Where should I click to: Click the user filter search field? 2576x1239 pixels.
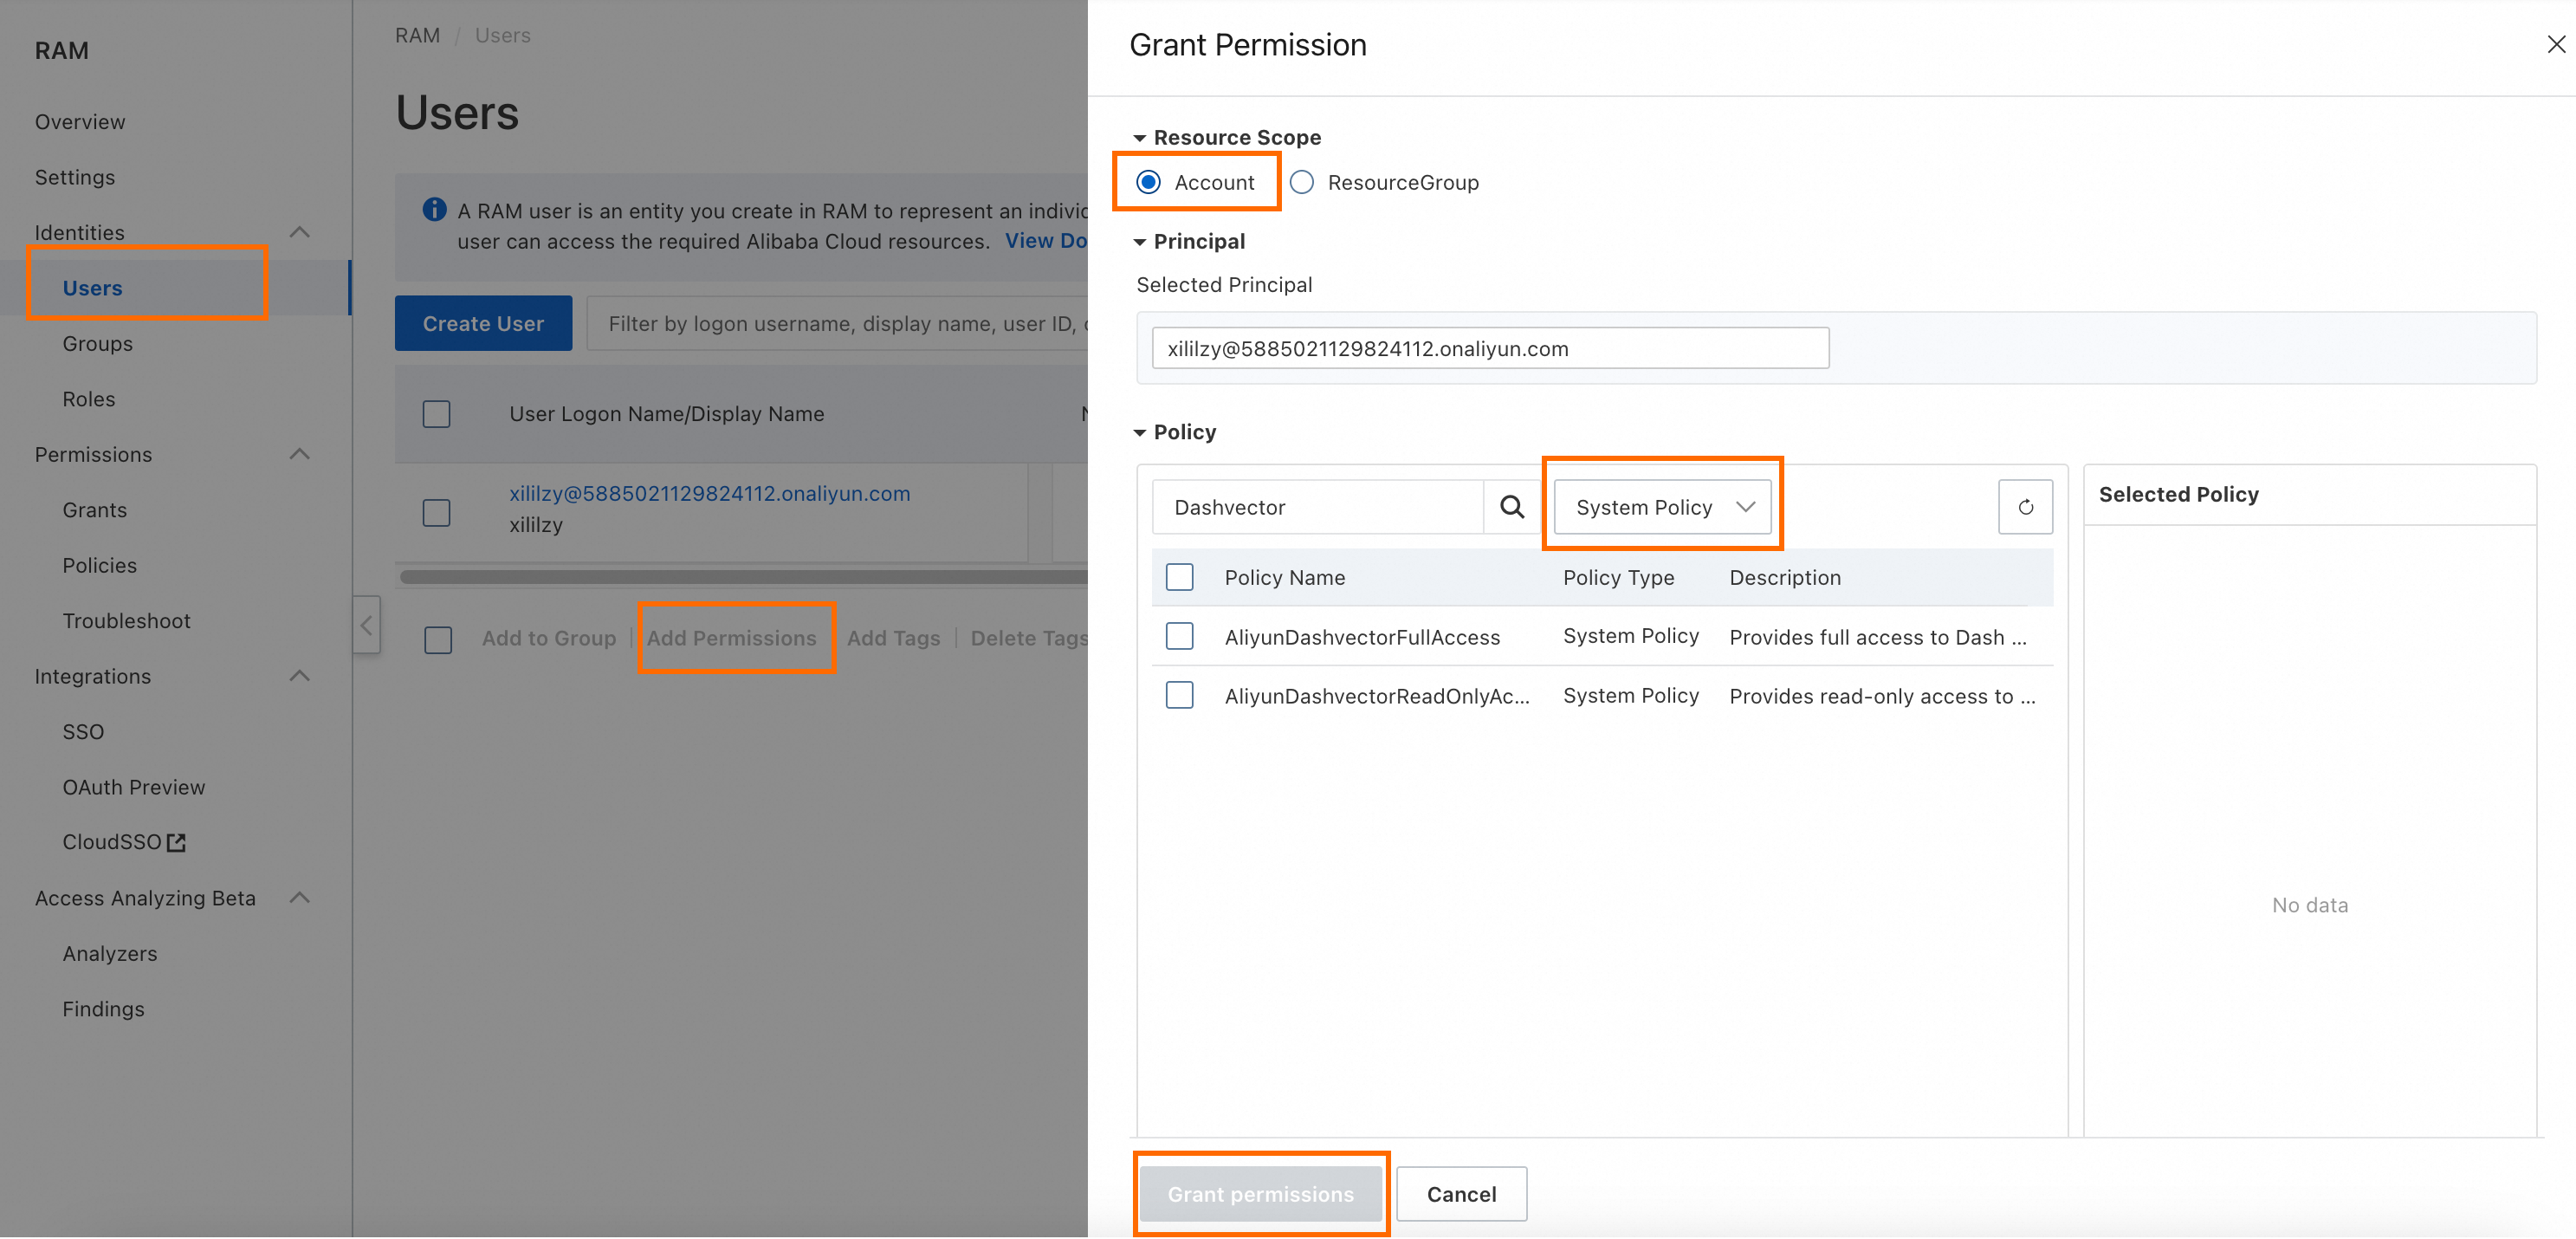(837, 323)
